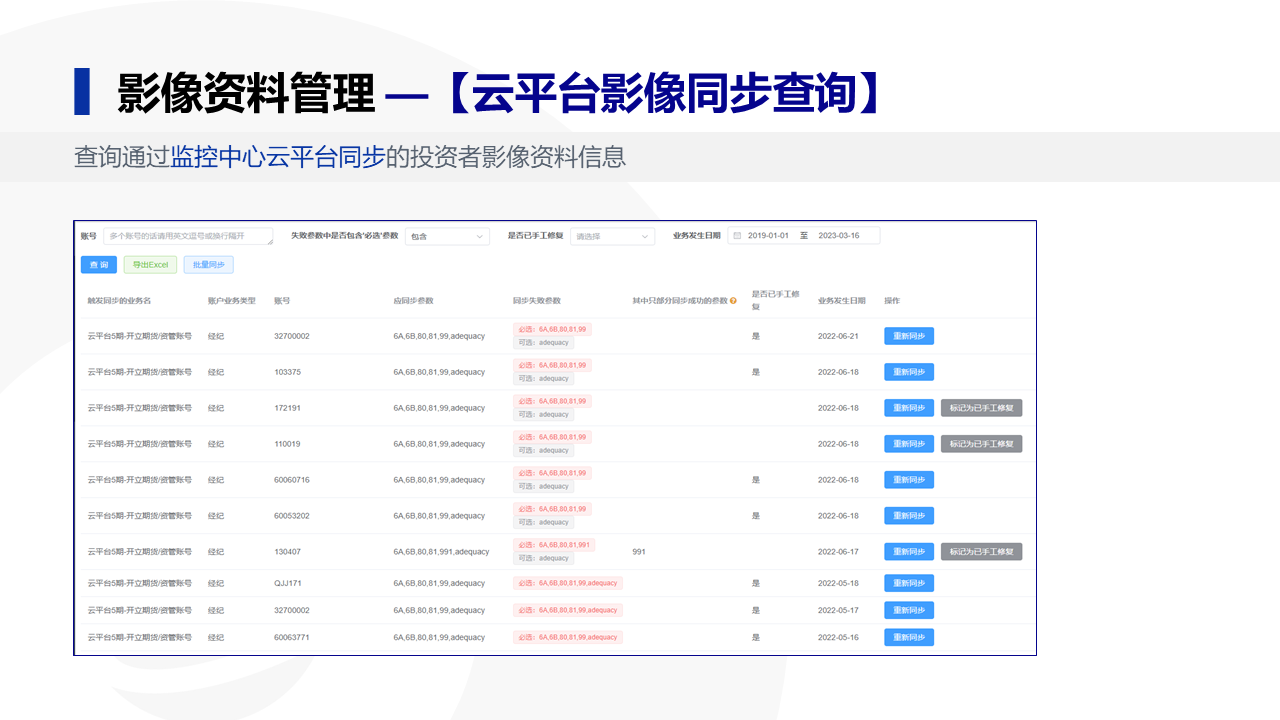Screen dimensions: 1280x720
Task: Click end date 2023-03-16 in date range
Action: click(838, 236)
